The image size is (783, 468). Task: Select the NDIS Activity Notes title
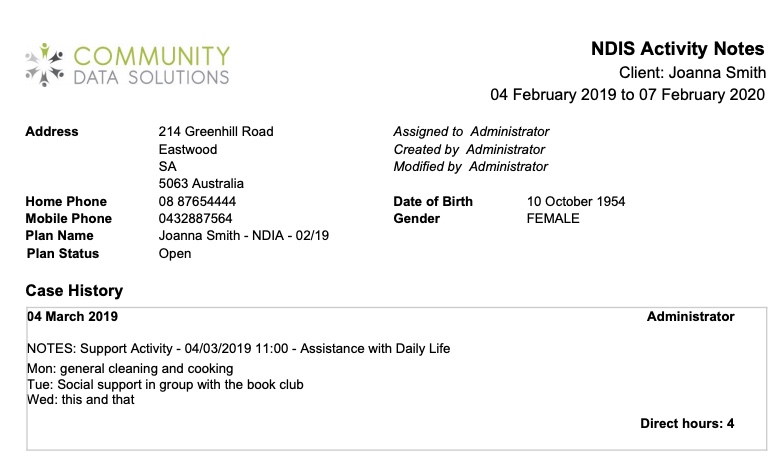(x=677, y=48)
